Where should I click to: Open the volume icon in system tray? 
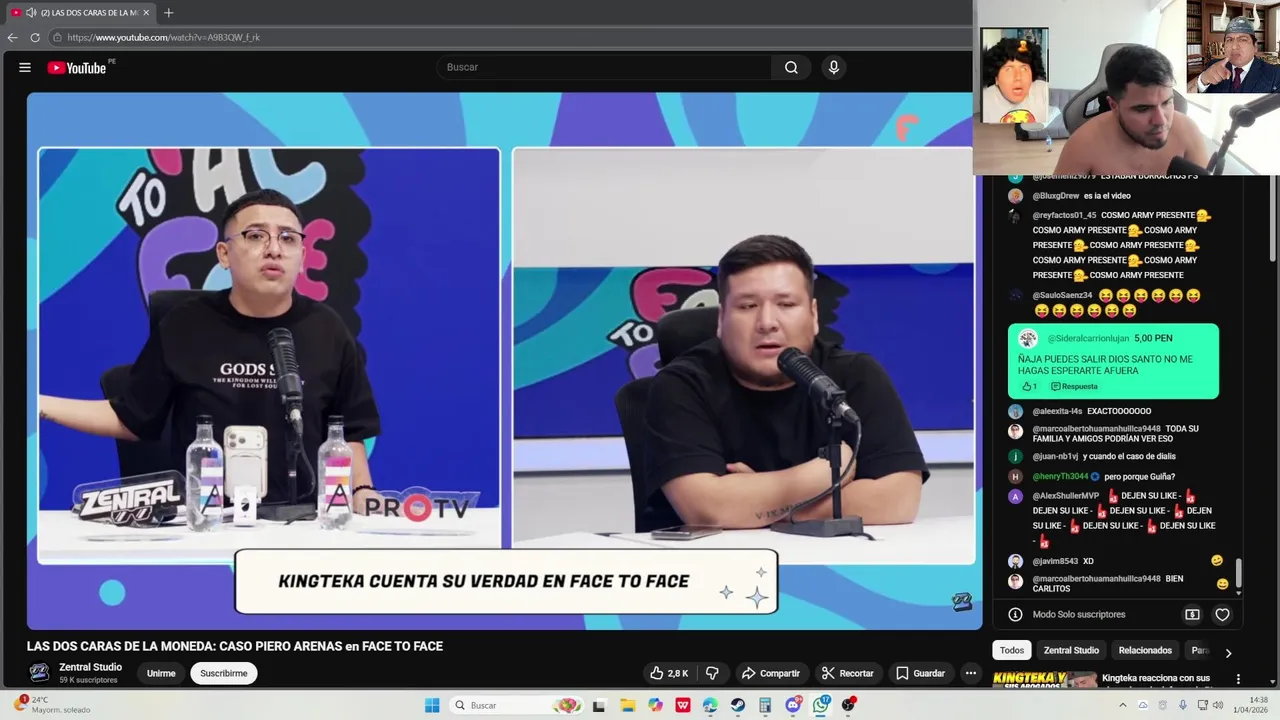click(1217, 705)
